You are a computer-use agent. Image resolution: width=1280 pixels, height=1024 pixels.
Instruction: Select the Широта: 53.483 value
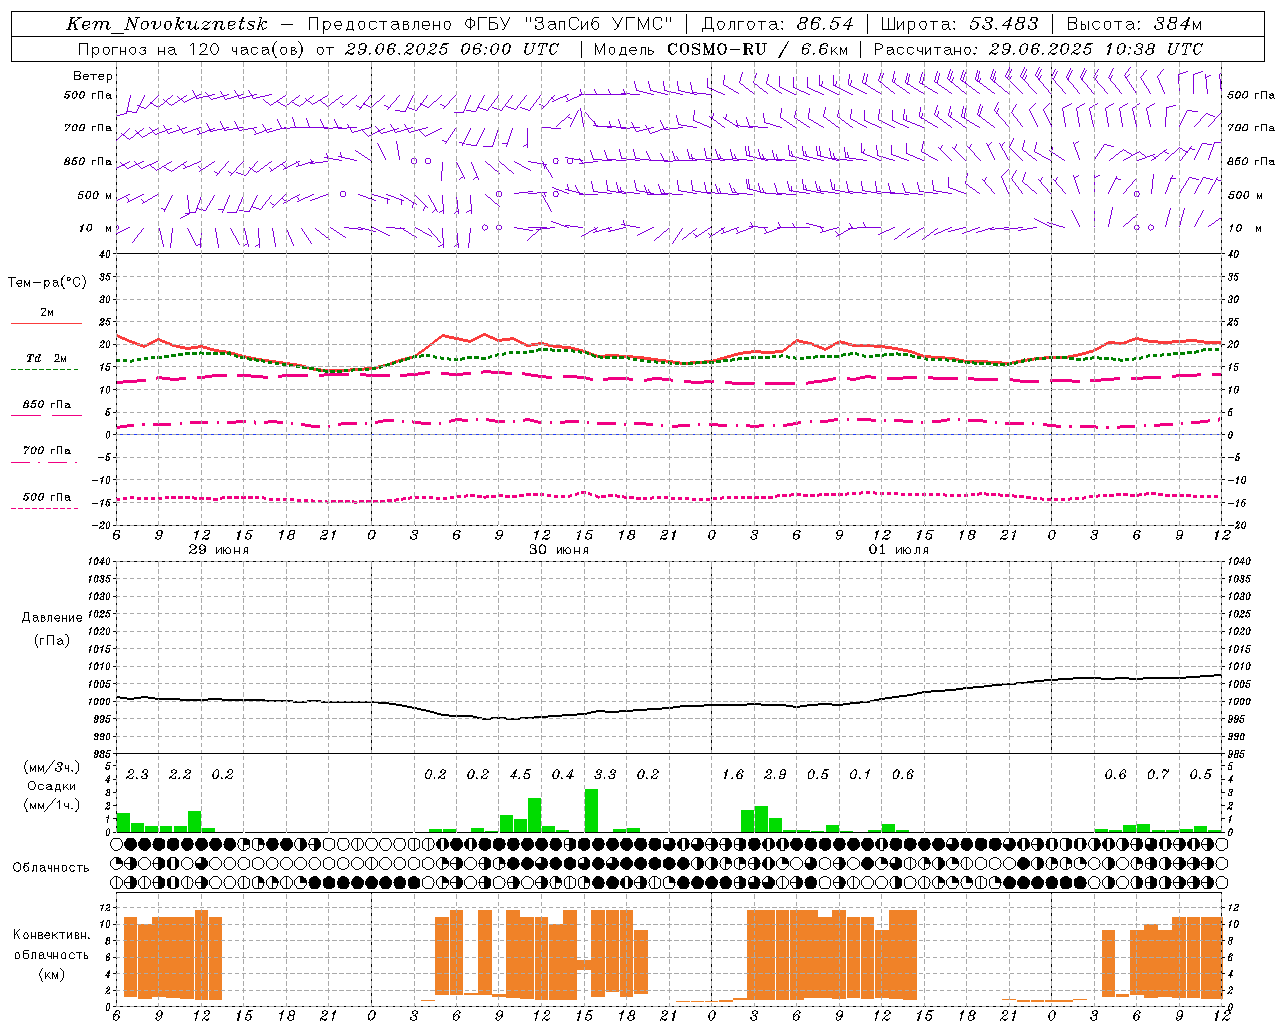960,24
